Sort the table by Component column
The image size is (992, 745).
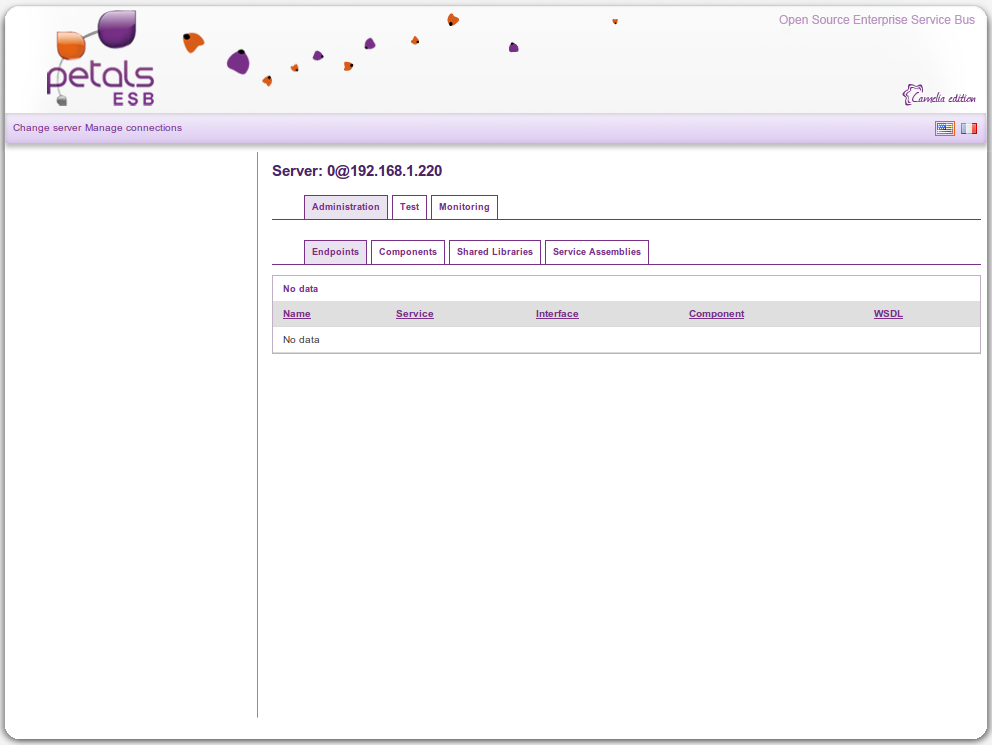pos(716,314)
